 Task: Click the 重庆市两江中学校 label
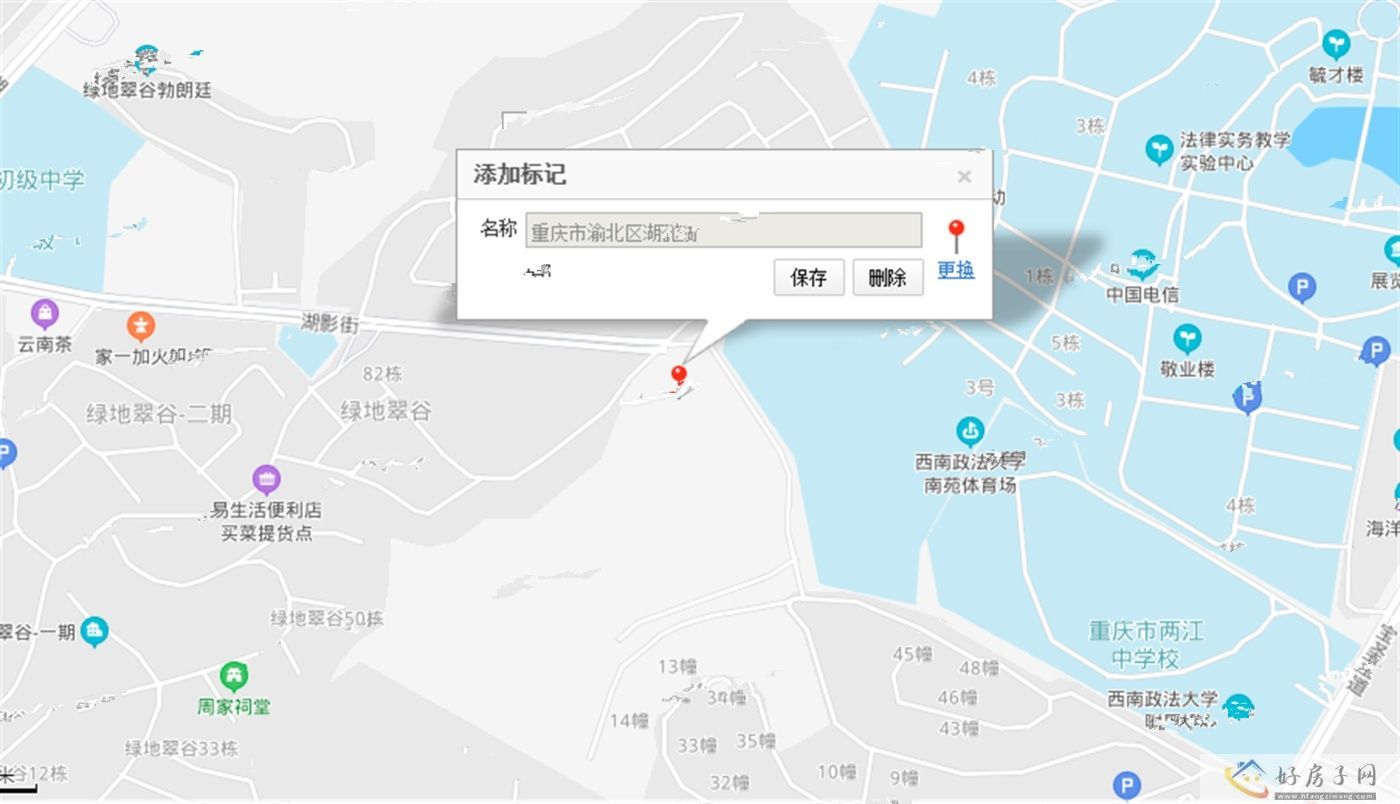[x=1146, y=645]
